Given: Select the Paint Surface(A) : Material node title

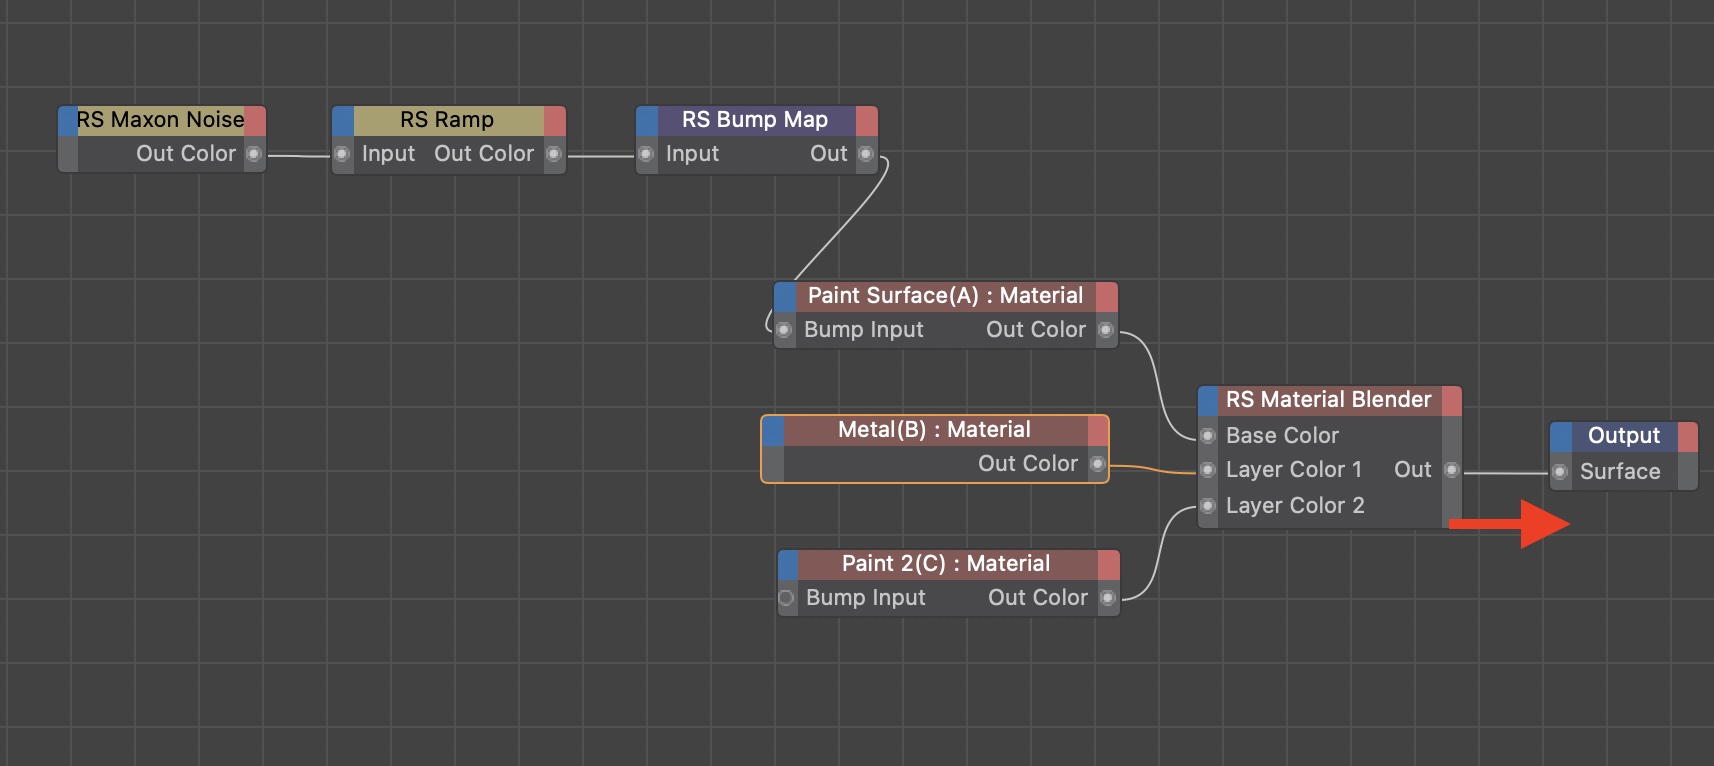Looking at the screenshot, I should pyautogui.click(x=945, y=296).
